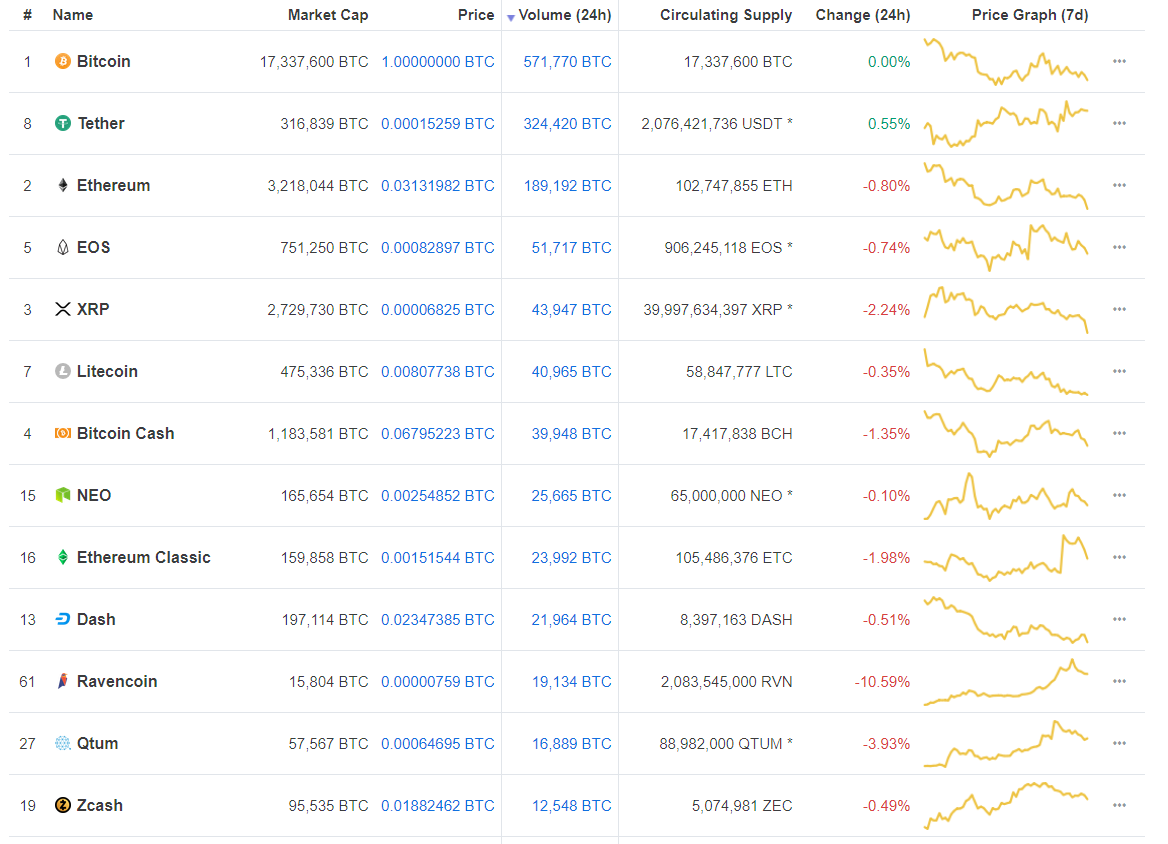The height and width of the screenshot is (844, 1168).
Task: Open the more options menu for Ethereum
Action: coord(1119,185)
